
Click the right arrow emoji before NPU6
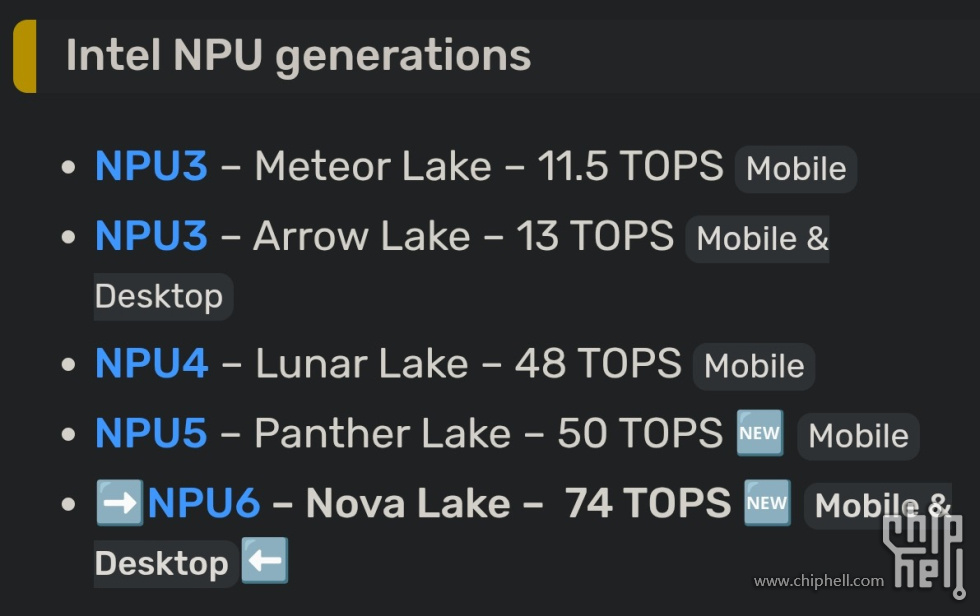(120, 503)
